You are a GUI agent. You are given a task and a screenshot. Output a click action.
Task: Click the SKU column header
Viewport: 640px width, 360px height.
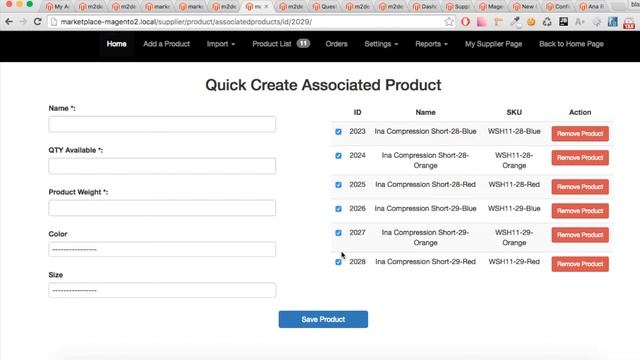tap(514, 112)
